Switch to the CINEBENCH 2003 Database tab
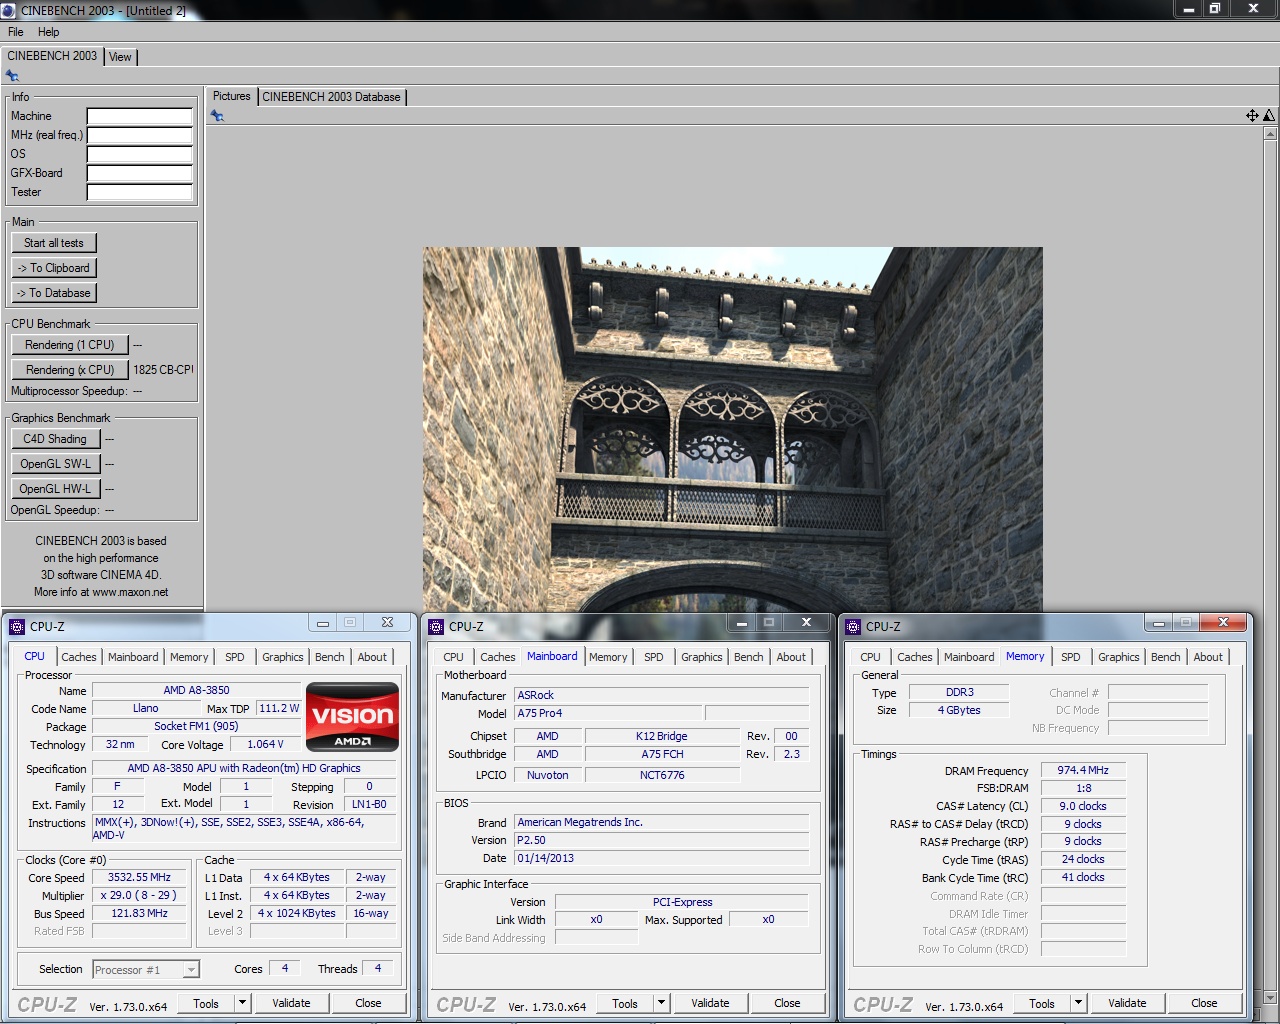The image size is (1280, 1024). tap(331, 97)
